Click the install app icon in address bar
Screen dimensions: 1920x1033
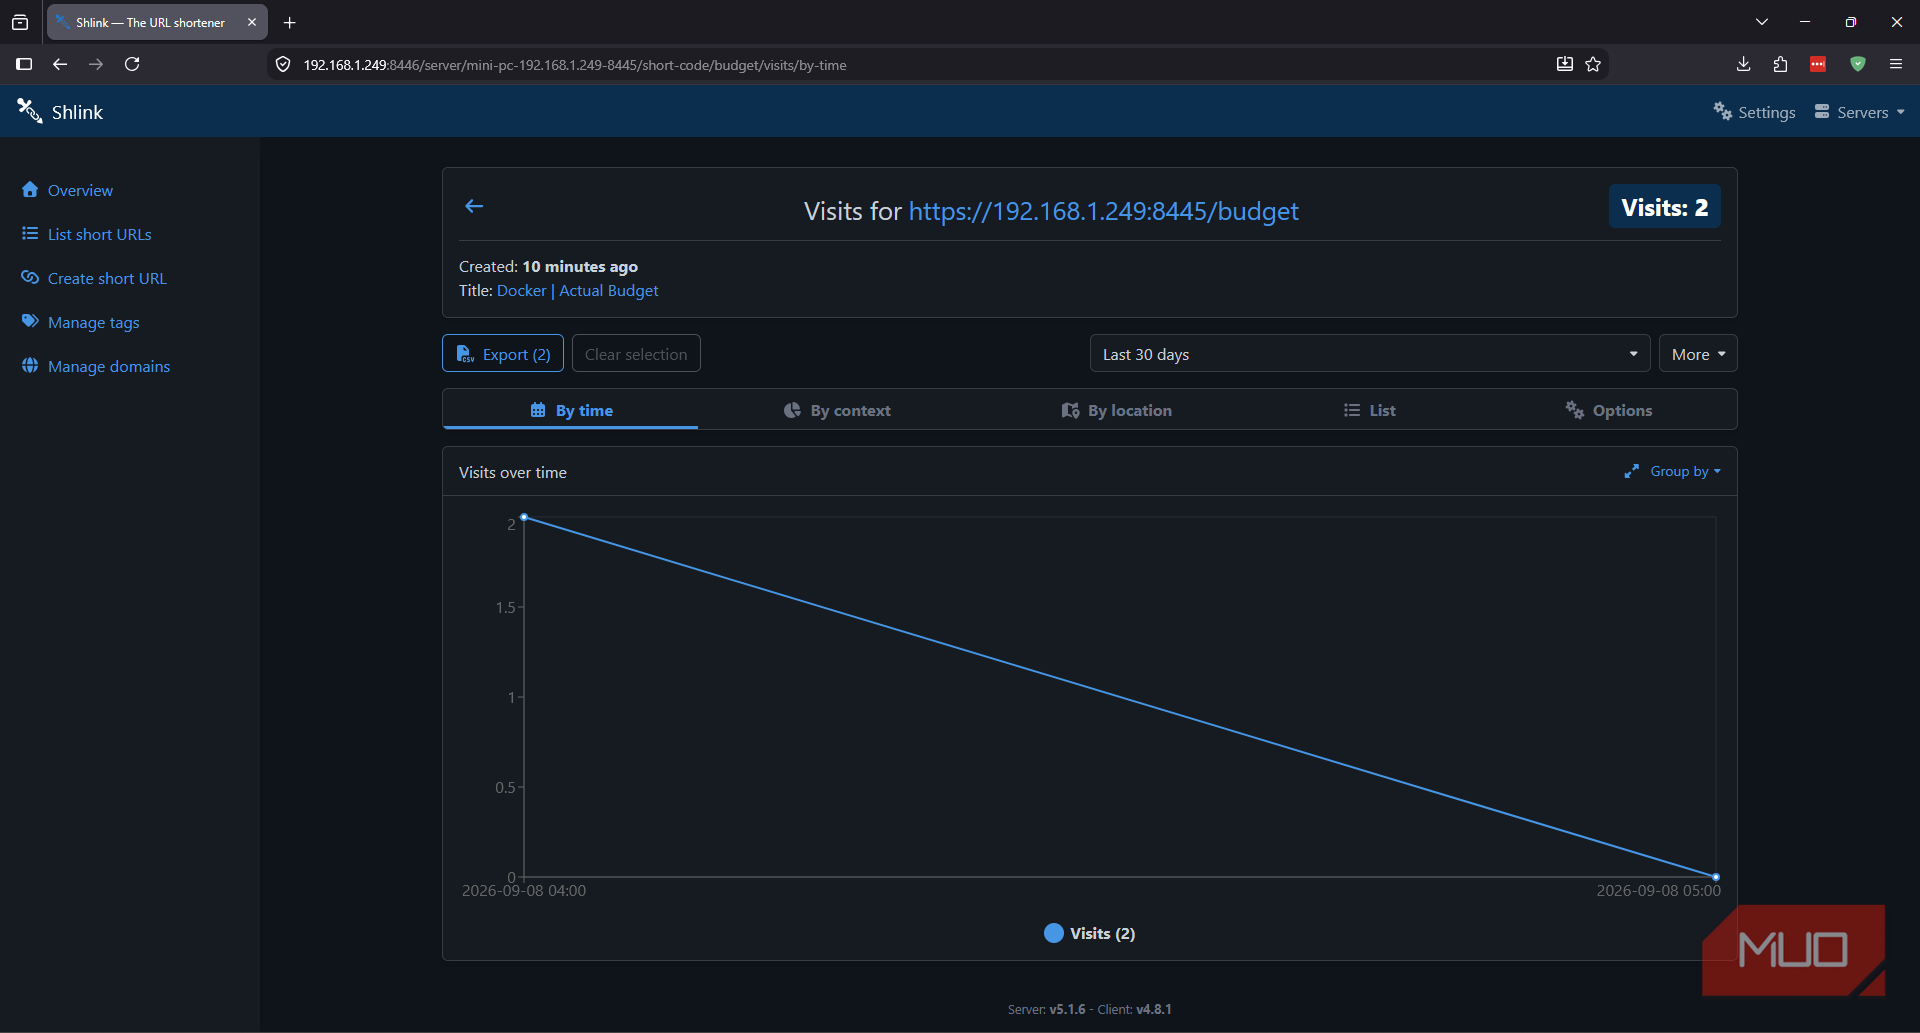pyautogui.click(x=1564, y=64)
